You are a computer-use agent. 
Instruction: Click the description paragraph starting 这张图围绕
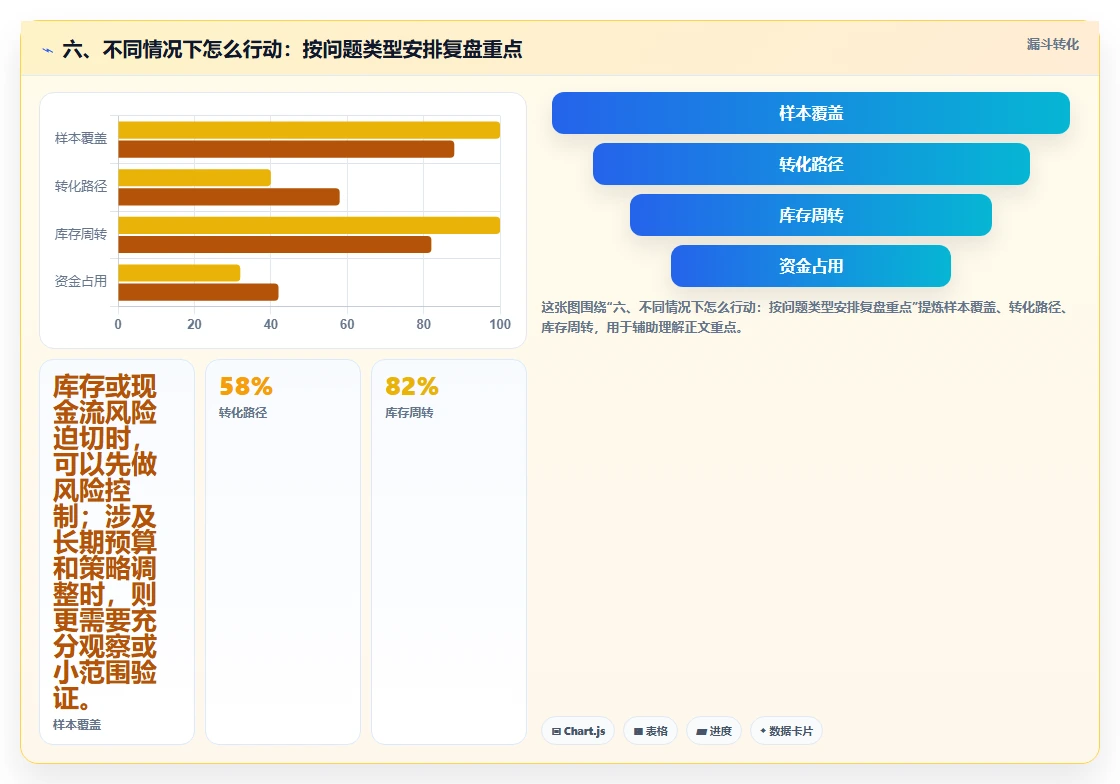pos(806,317)
